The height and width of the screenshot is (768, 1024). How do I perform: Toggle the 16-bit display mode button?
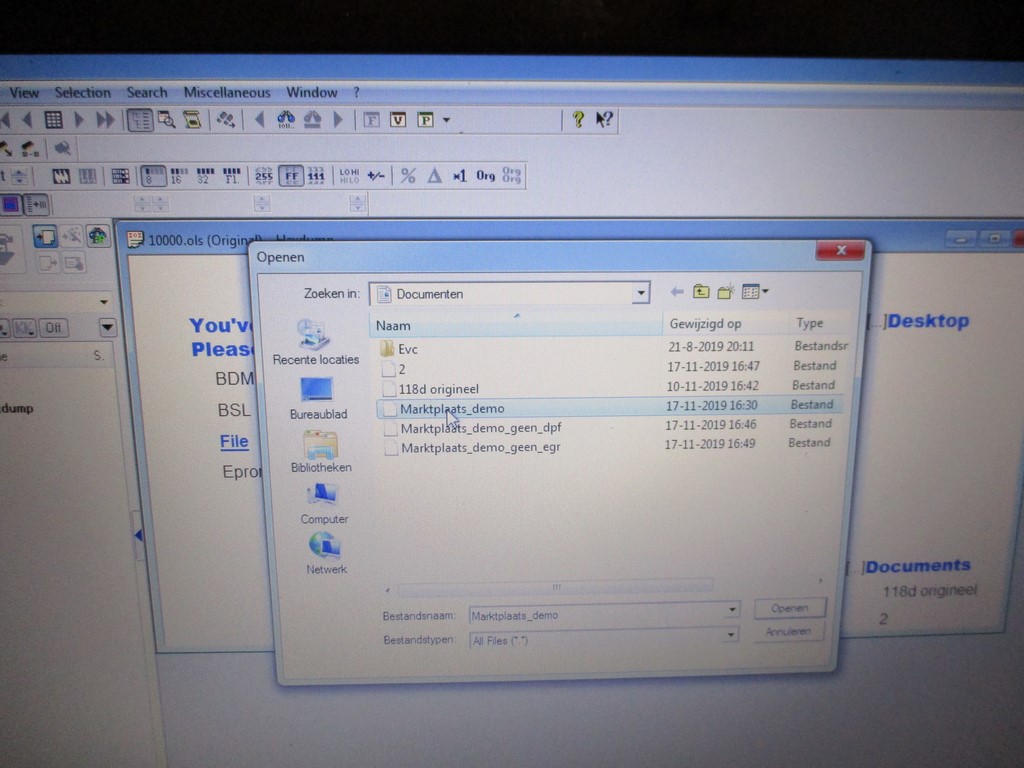click(177, 176)
